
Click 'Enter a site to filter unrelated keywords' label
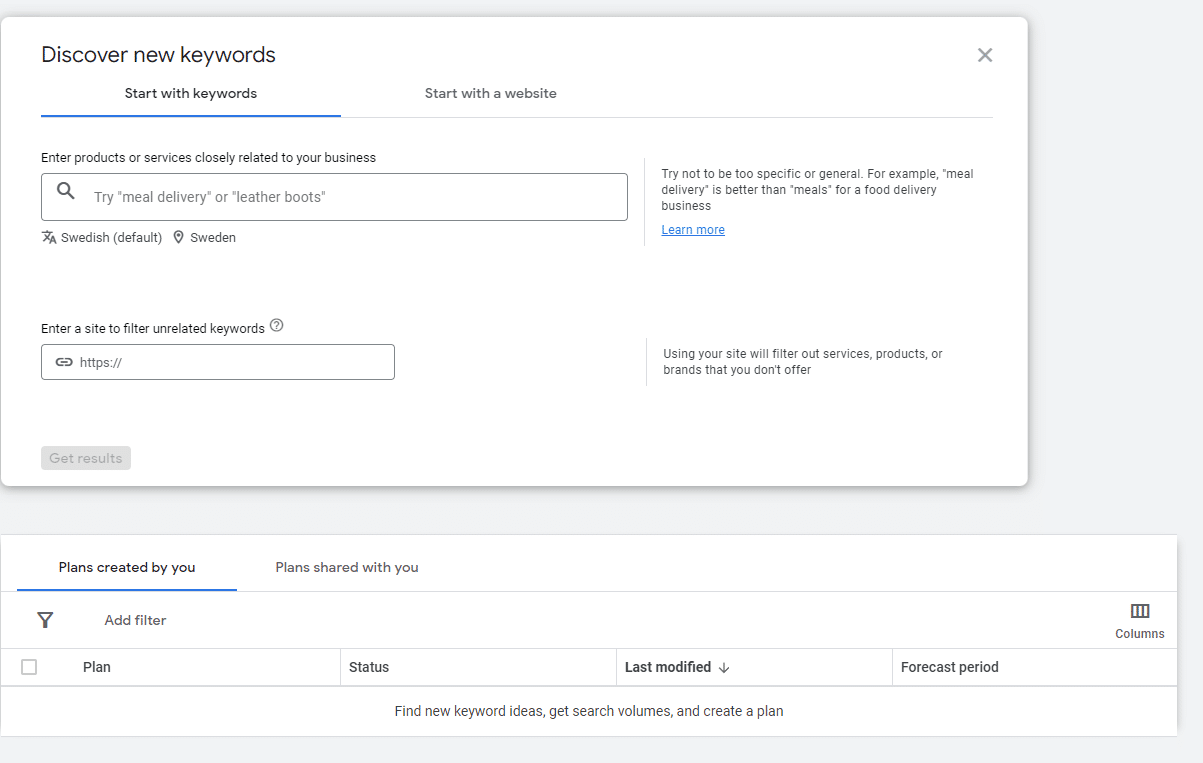pos(153,328)
